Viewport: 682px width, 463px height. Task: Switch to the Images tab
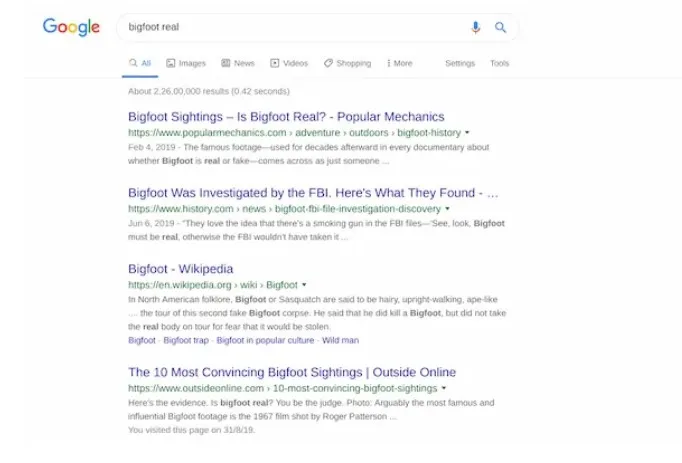186,63
